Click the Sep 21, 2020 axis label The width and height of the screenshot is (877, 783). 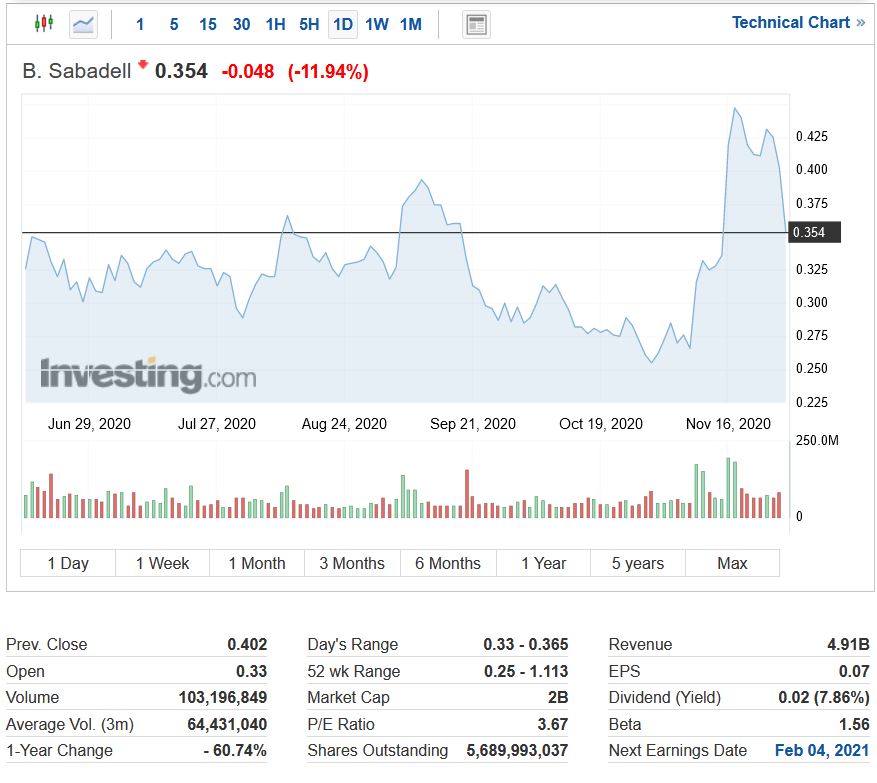point(473,424)
